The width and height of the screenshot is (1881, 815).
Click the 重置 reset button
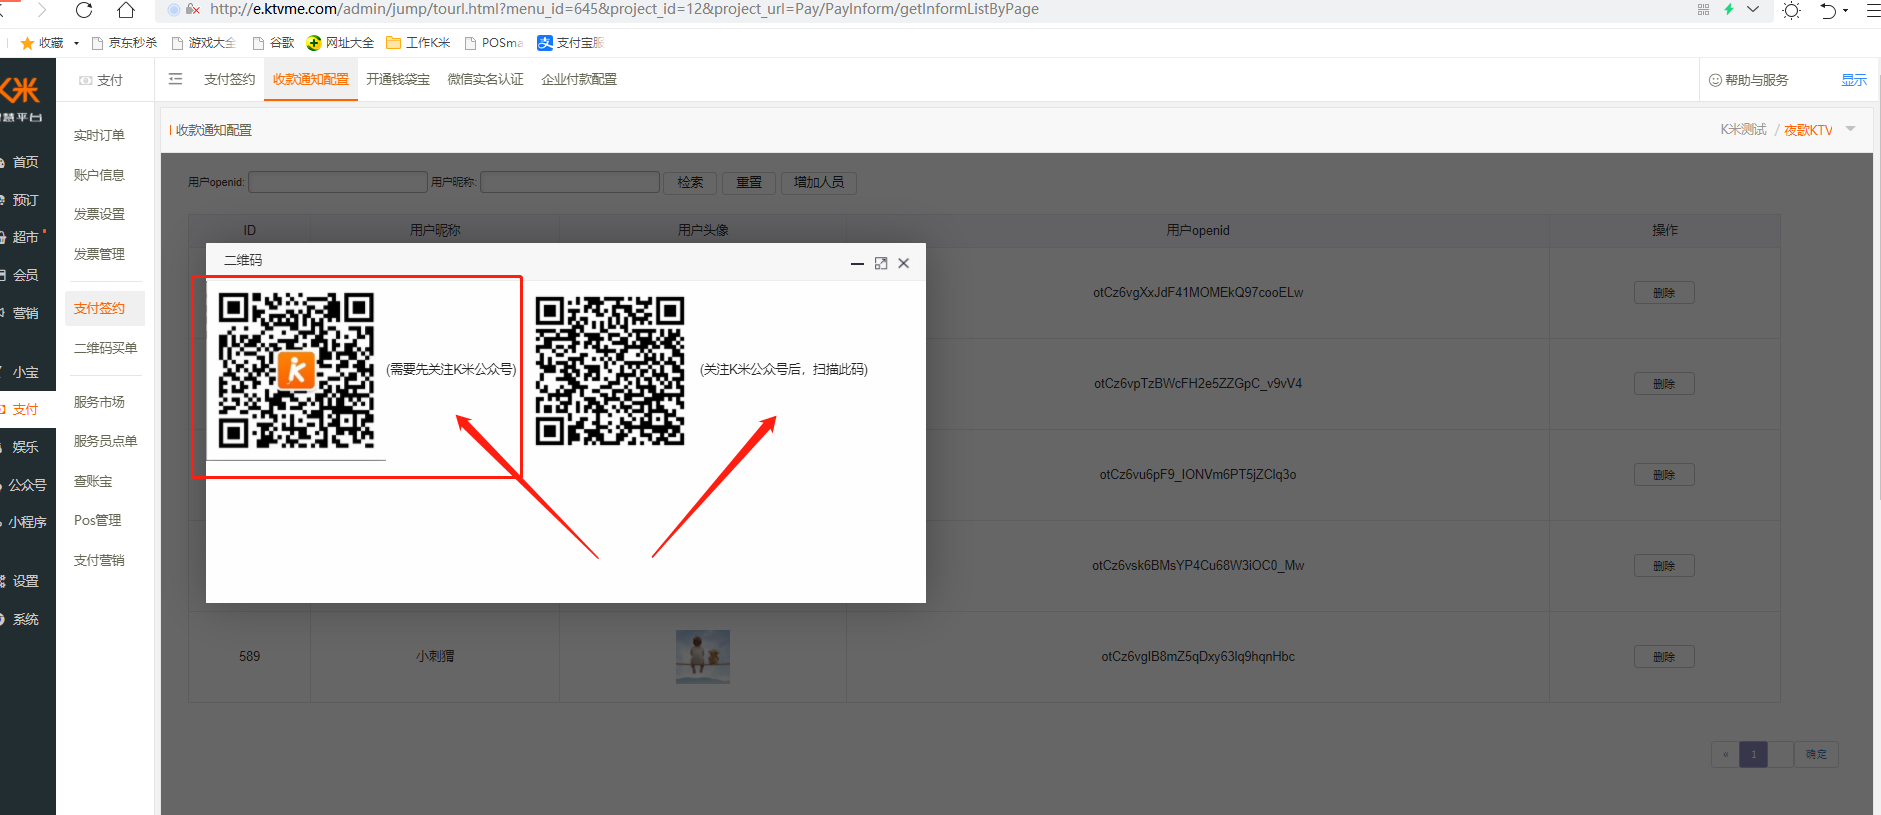coord(749,182)
